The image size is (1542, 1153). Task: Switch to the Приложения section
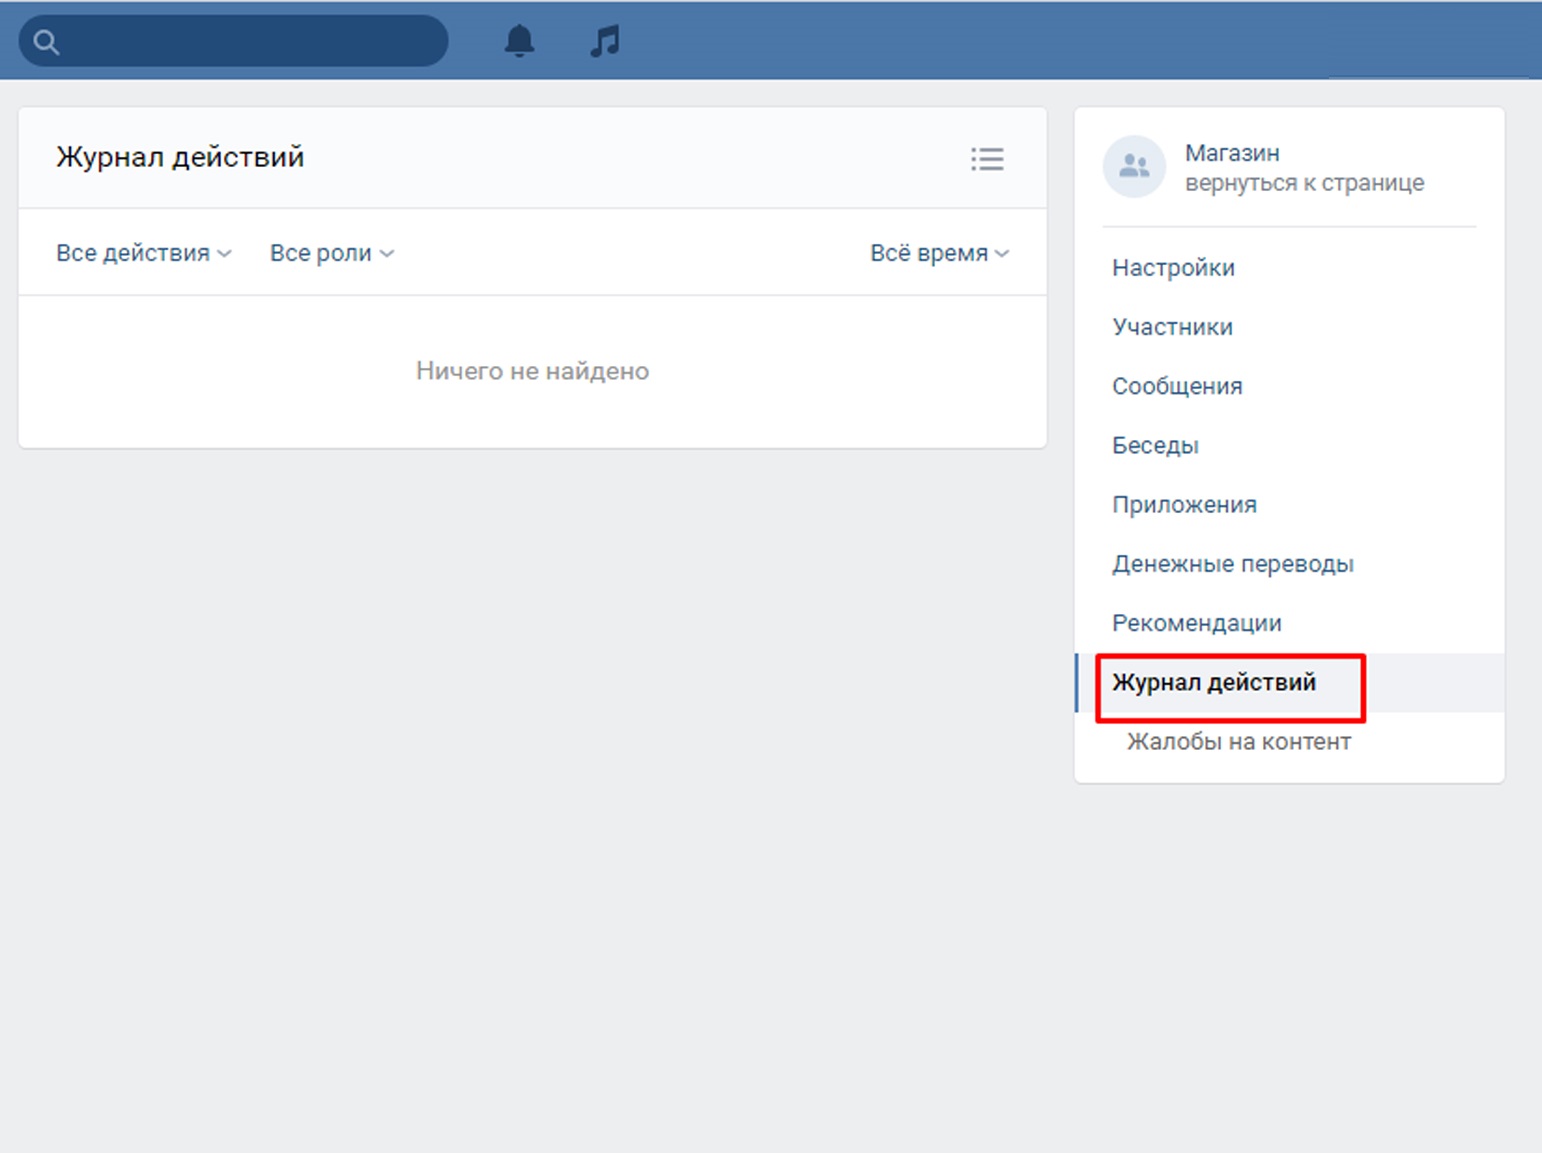(1184, 505)
